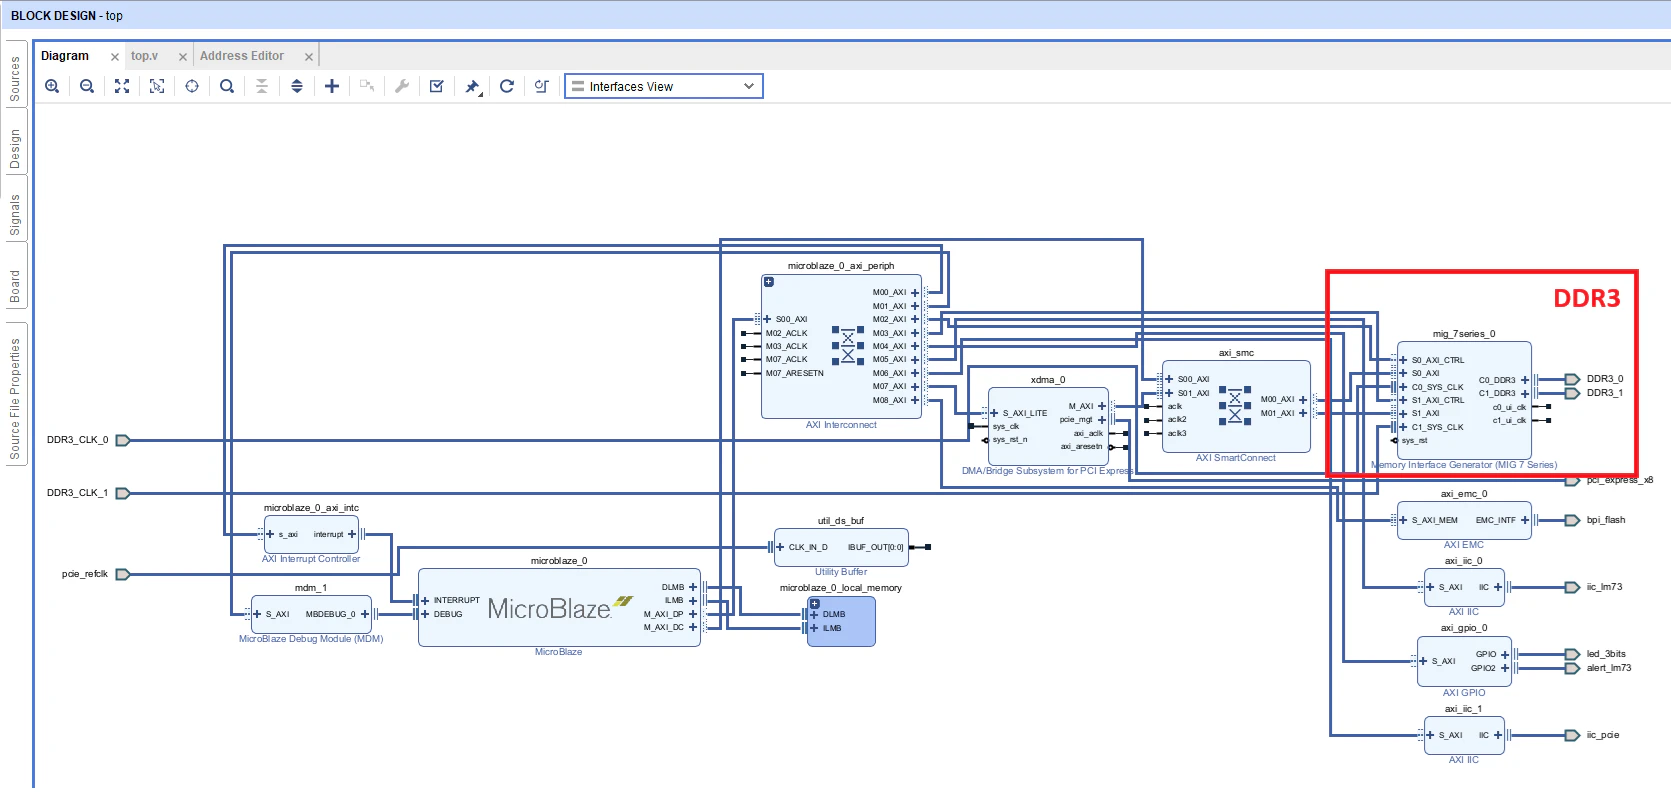Activate the select area tool

[157, 87]
